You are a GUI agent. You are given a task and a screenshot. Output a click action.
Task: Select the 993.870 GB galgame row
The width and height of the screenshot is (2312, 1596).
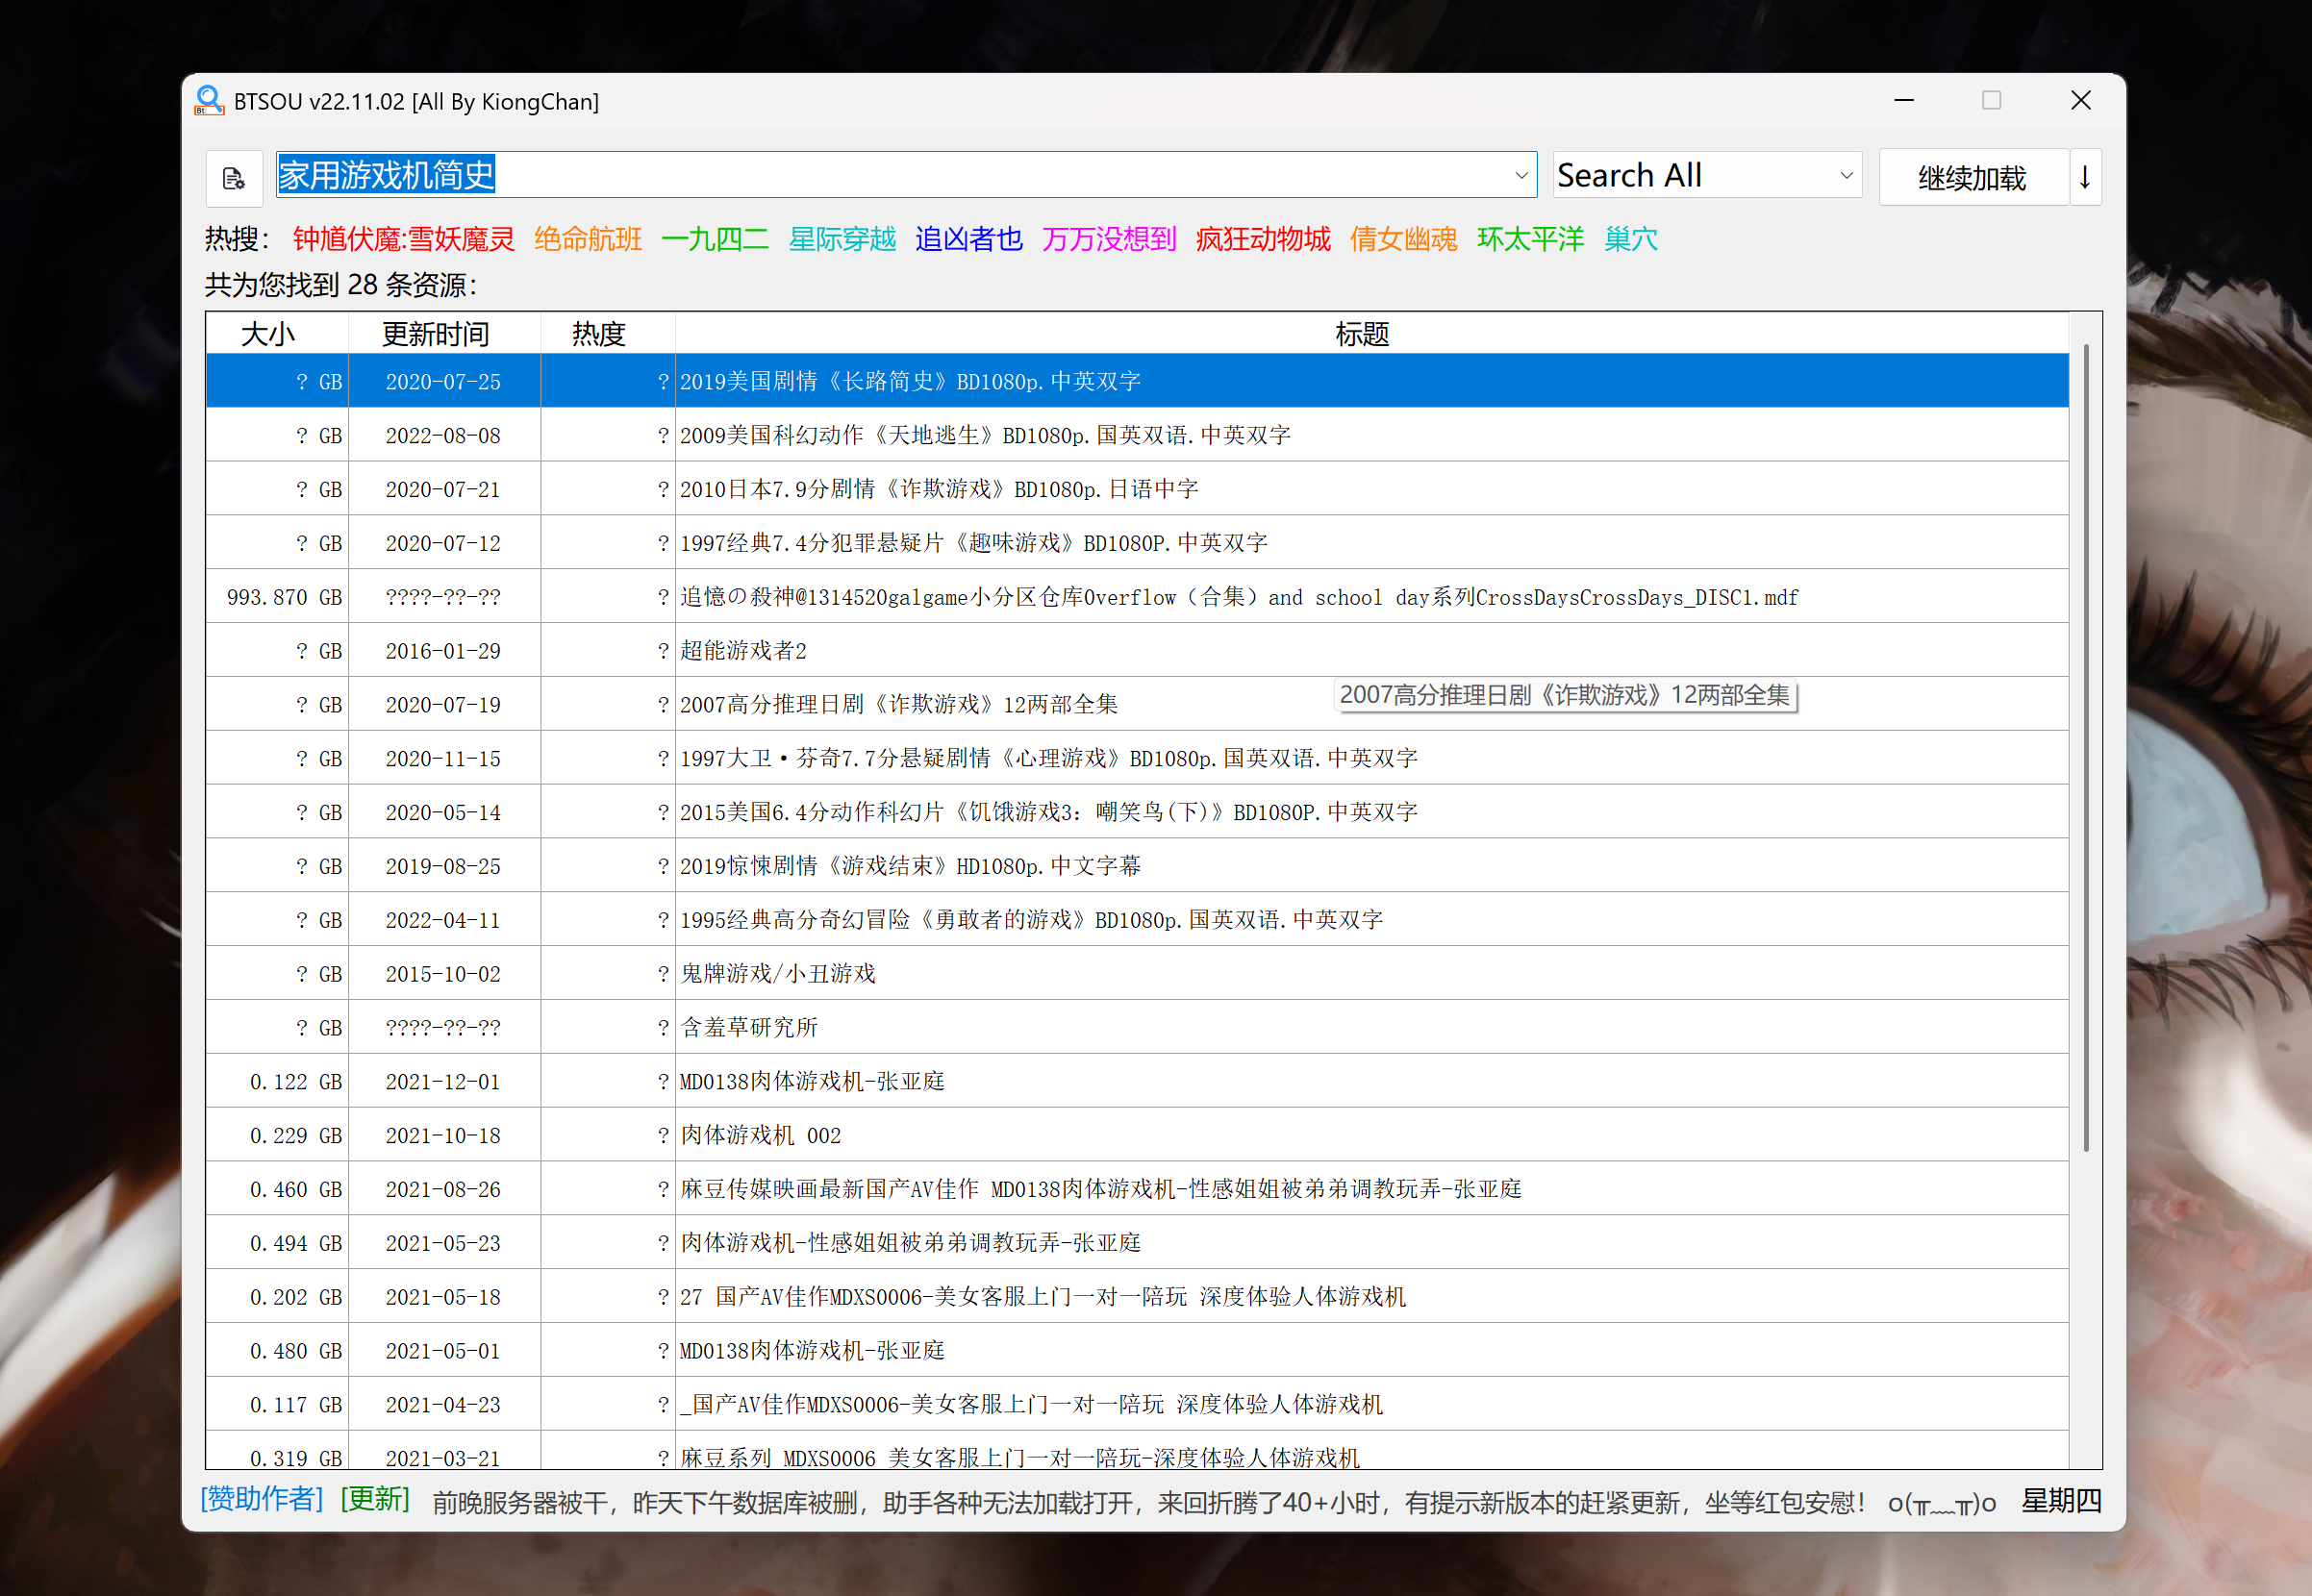(x=1137, y=597)
